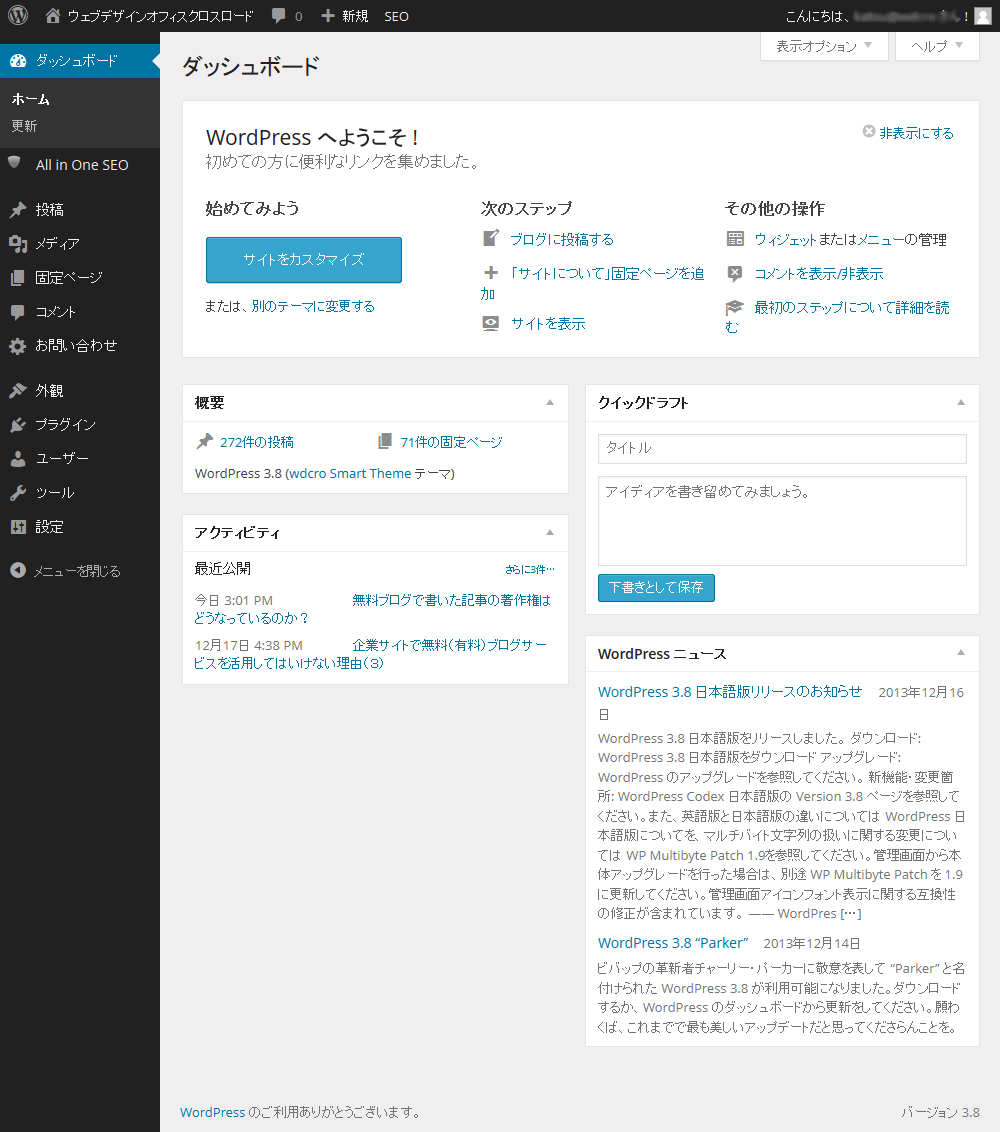Viewport: 1000px width, 1132px height.
Task: Click the user icon beside ユーザー
Action: tap(18, 458)
